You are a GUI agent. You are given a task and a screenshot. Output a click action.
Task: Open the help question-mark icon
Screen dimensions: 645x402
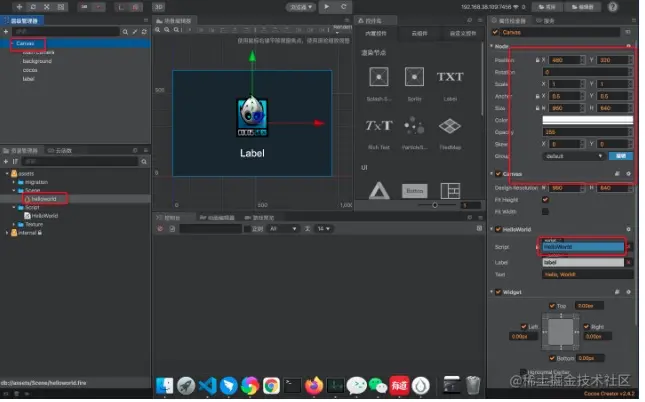pos(613,7)
